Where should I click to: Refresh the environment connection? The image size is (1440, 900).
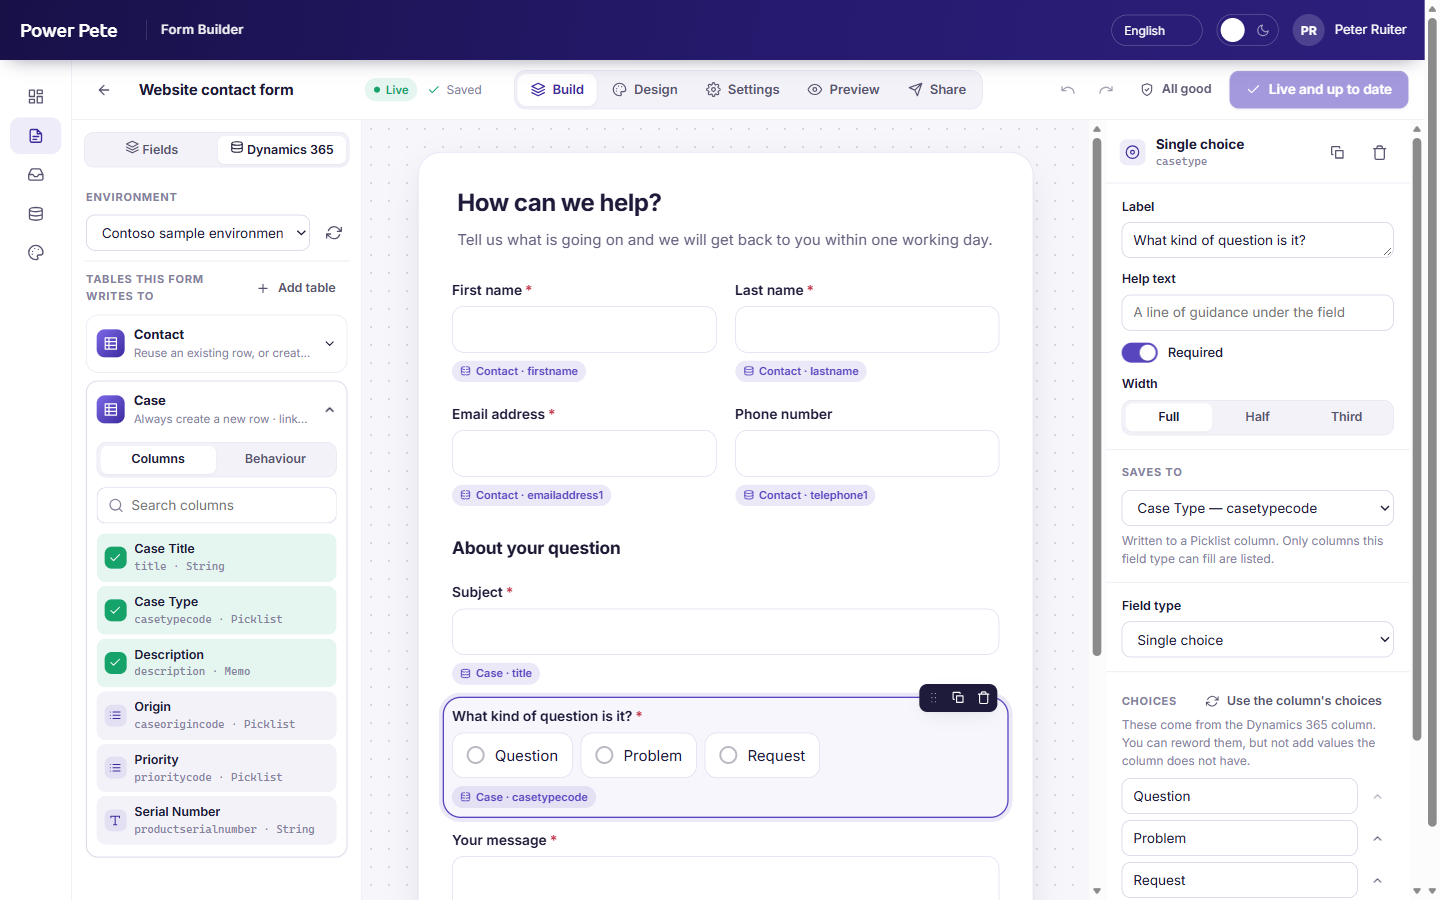point(334,233)
